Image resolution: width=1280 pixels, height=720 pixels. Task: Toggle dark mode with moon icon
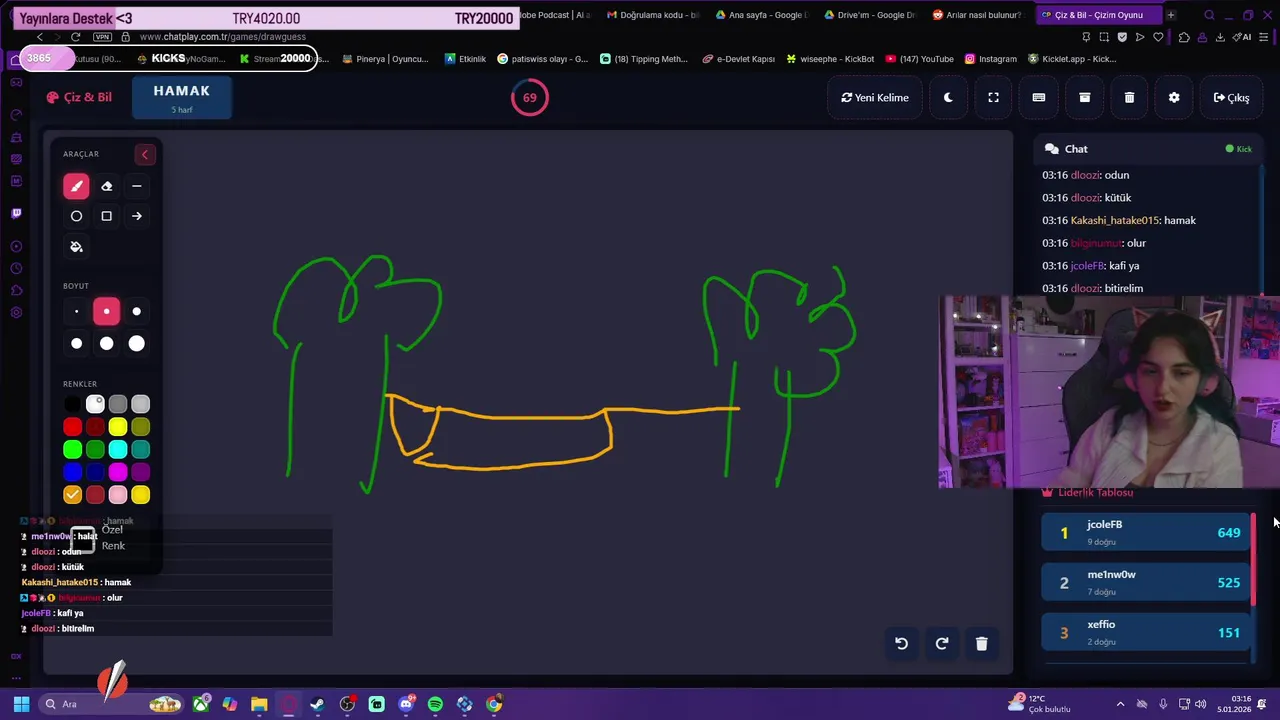pyautogui.click(x=948, y=98)
